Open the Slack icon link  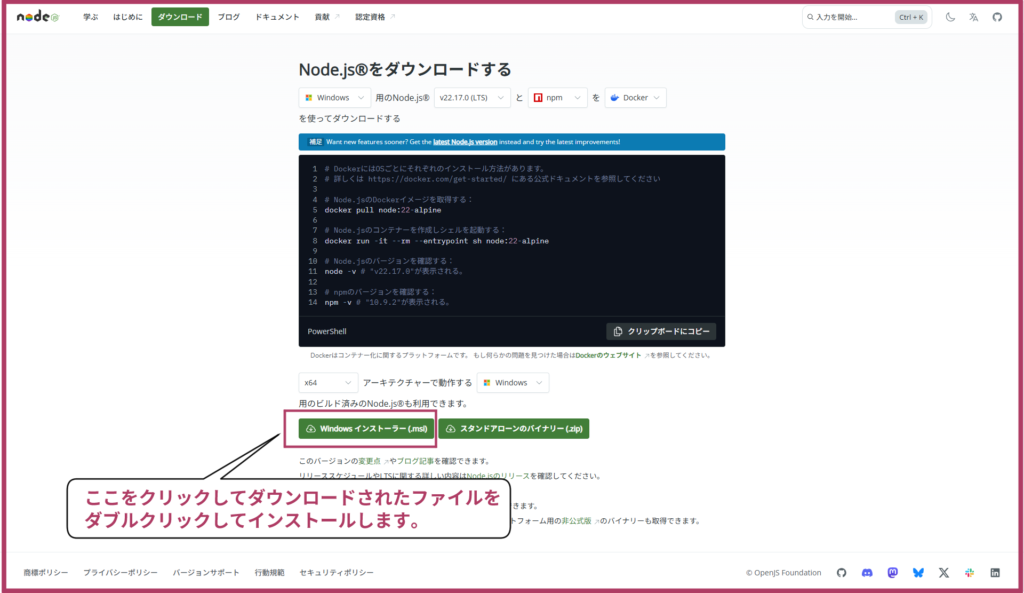[969, 573]
